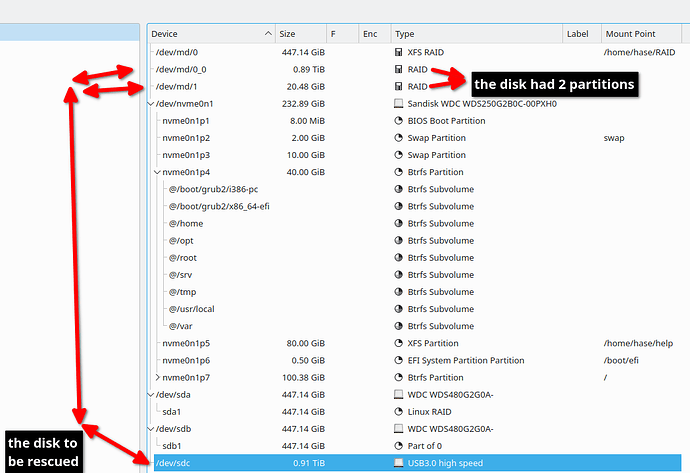
Task: Expand the nvme0n1p7 Btrfs partition
Action: tap(158, 378)
